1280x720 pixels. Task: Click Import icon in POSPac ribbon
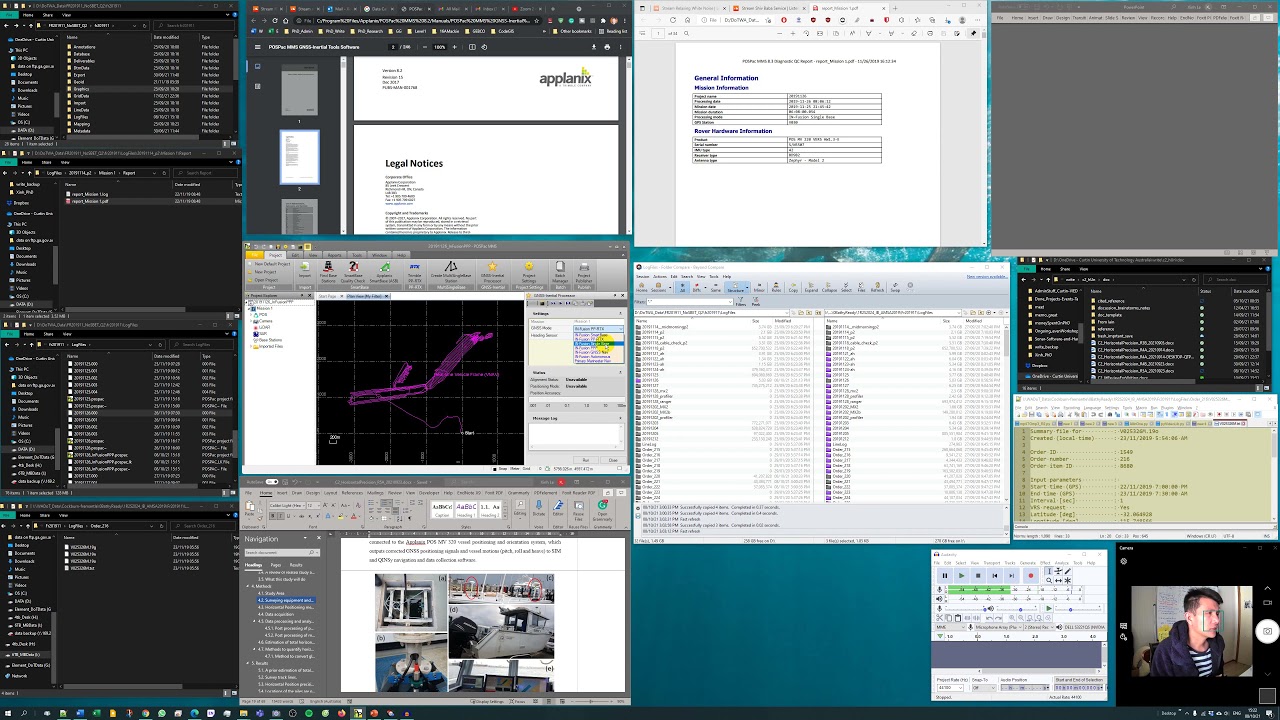coord(305,267)
